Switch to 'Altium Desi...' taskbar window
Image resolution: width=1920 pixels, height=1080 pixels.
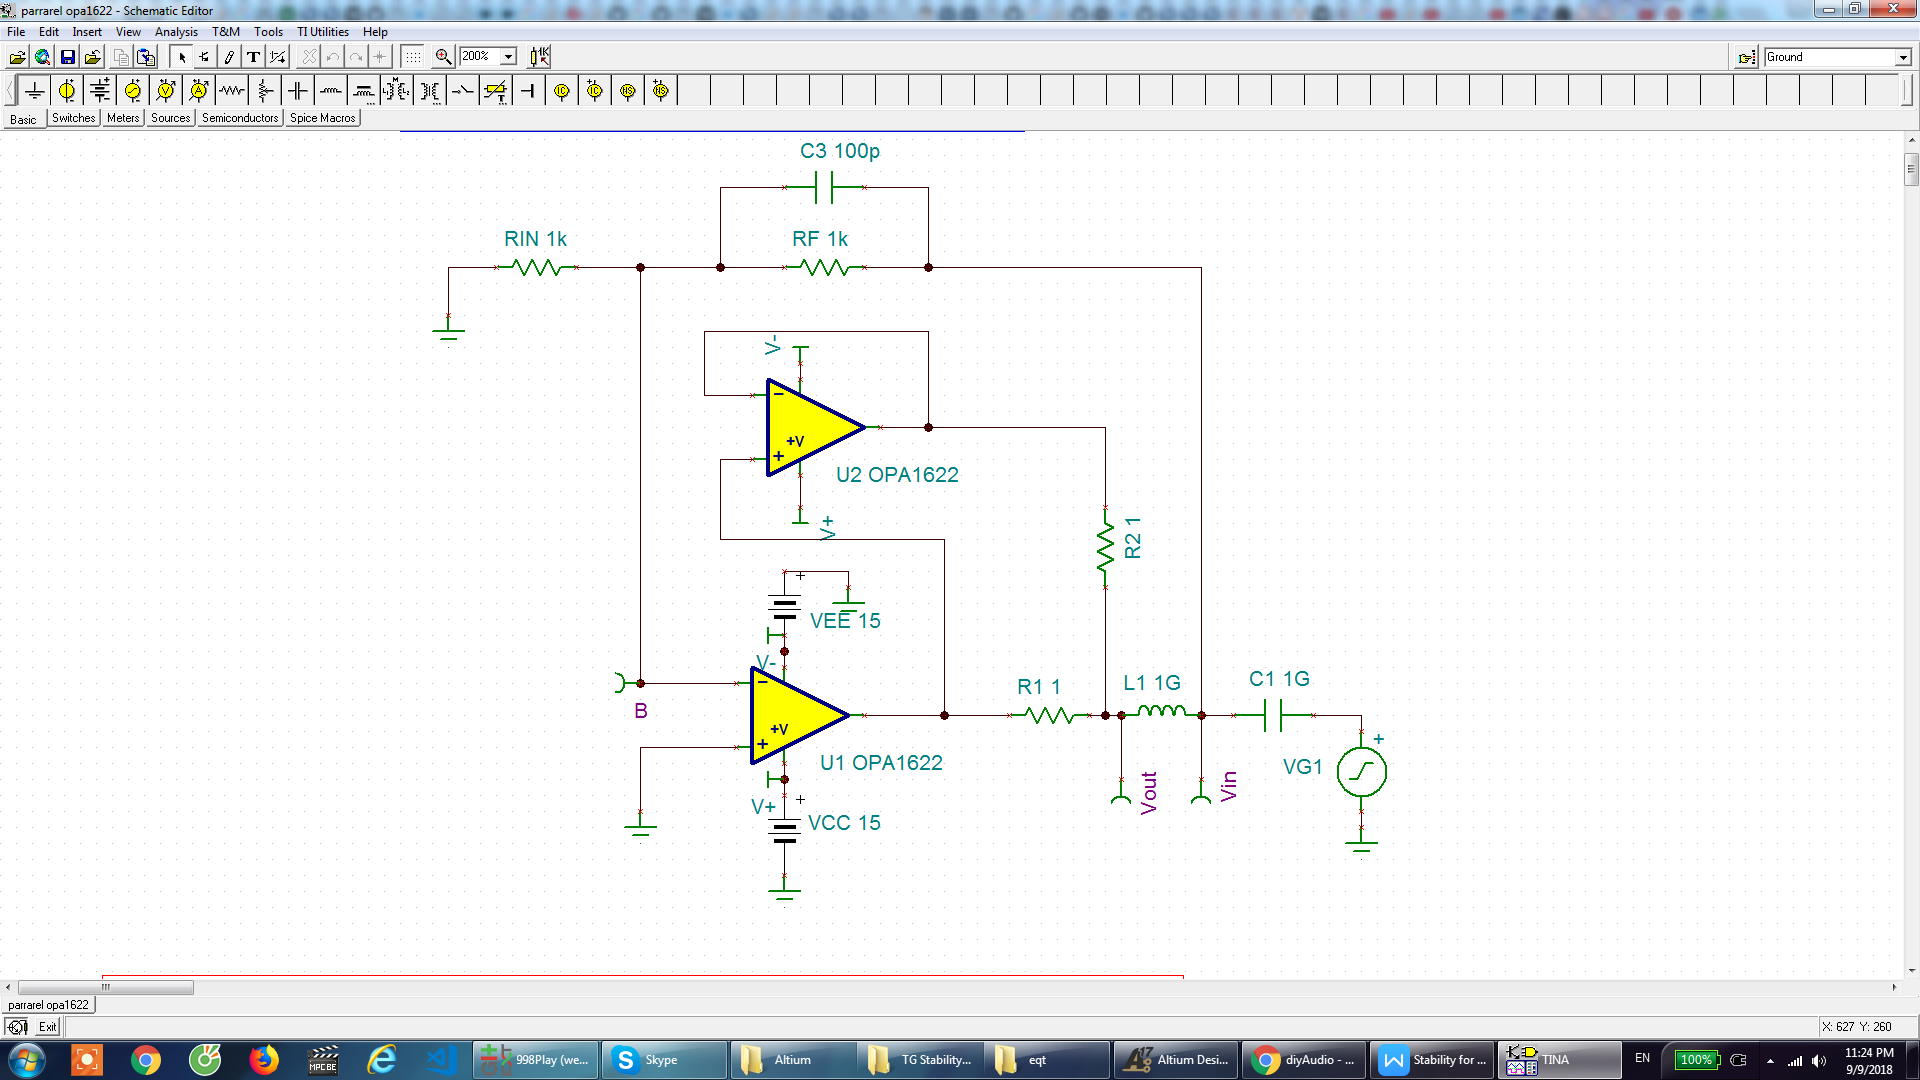tap(1175, 1060)
